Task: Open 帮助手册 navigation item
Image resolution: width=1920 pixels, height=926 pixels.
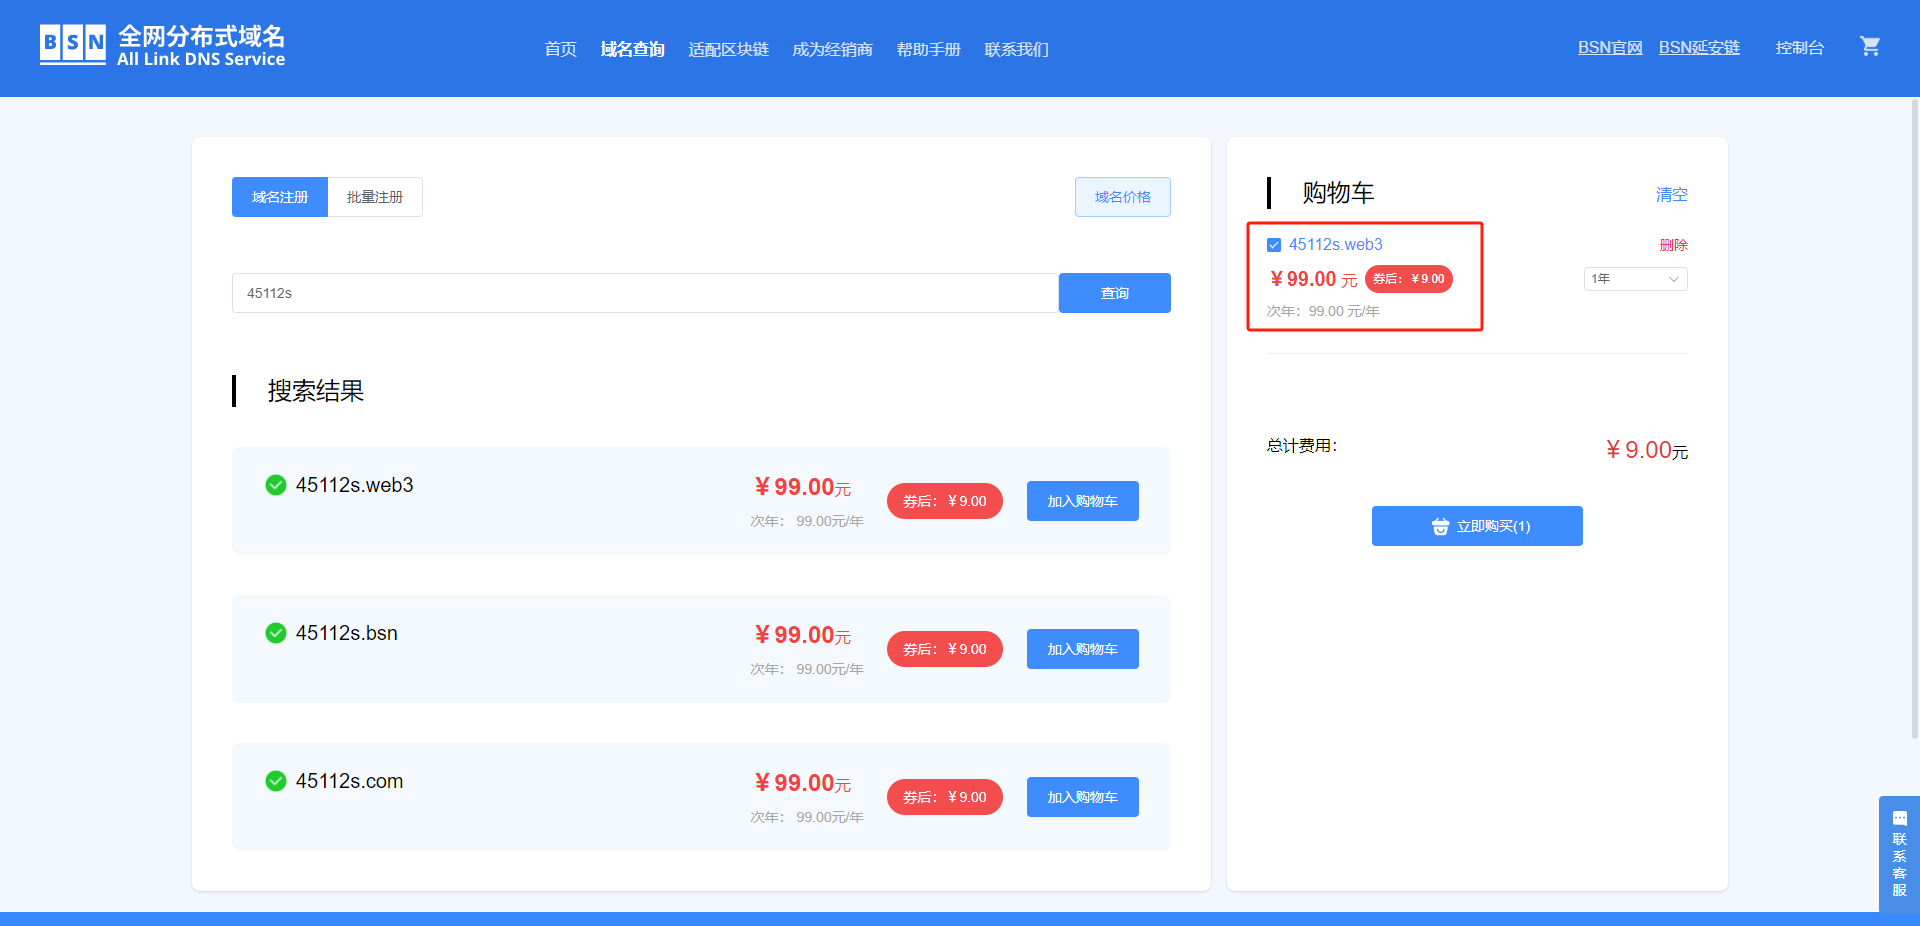Action: click(929, 49)
